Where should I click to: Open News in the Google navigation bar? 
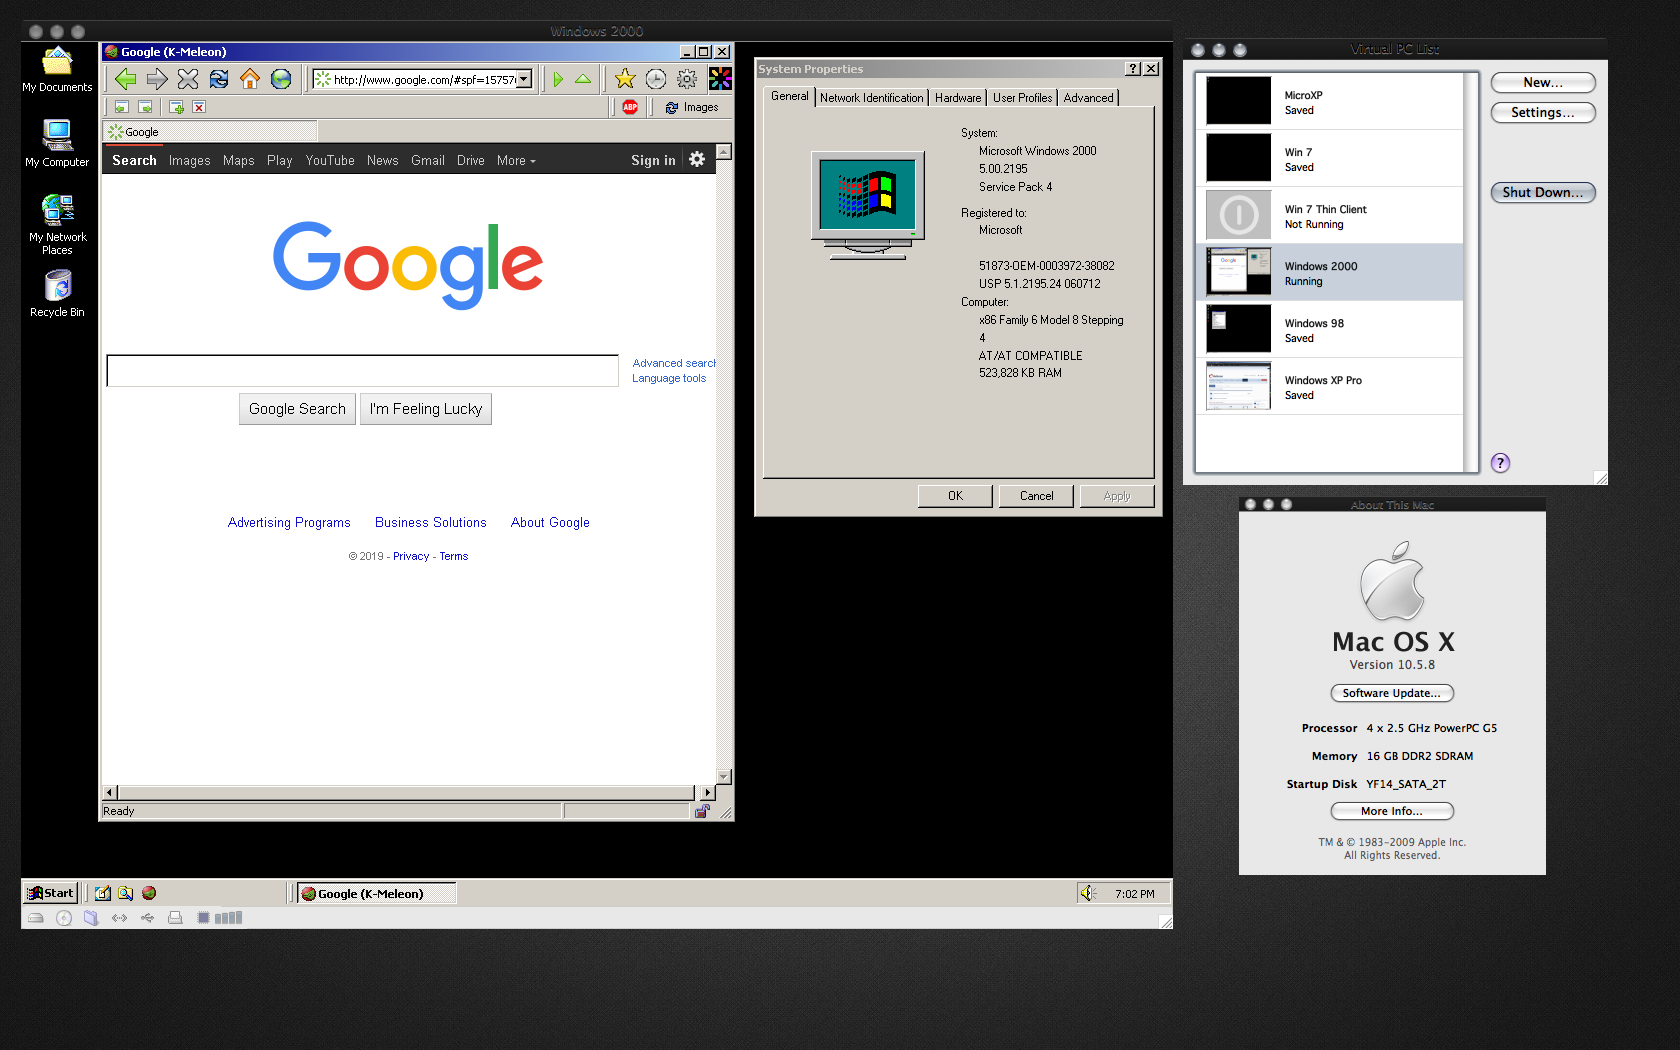click(x=382, y=160)
